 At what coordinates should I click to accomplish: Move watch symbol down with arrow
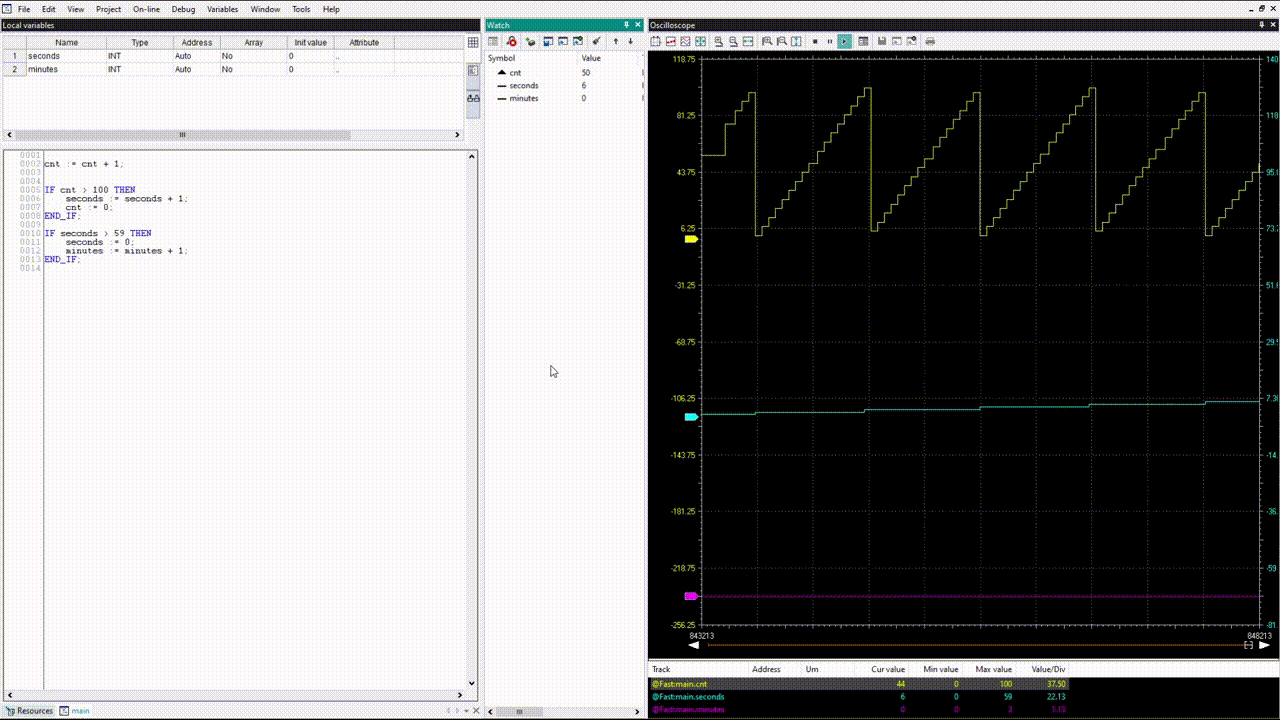click(630, 41)
